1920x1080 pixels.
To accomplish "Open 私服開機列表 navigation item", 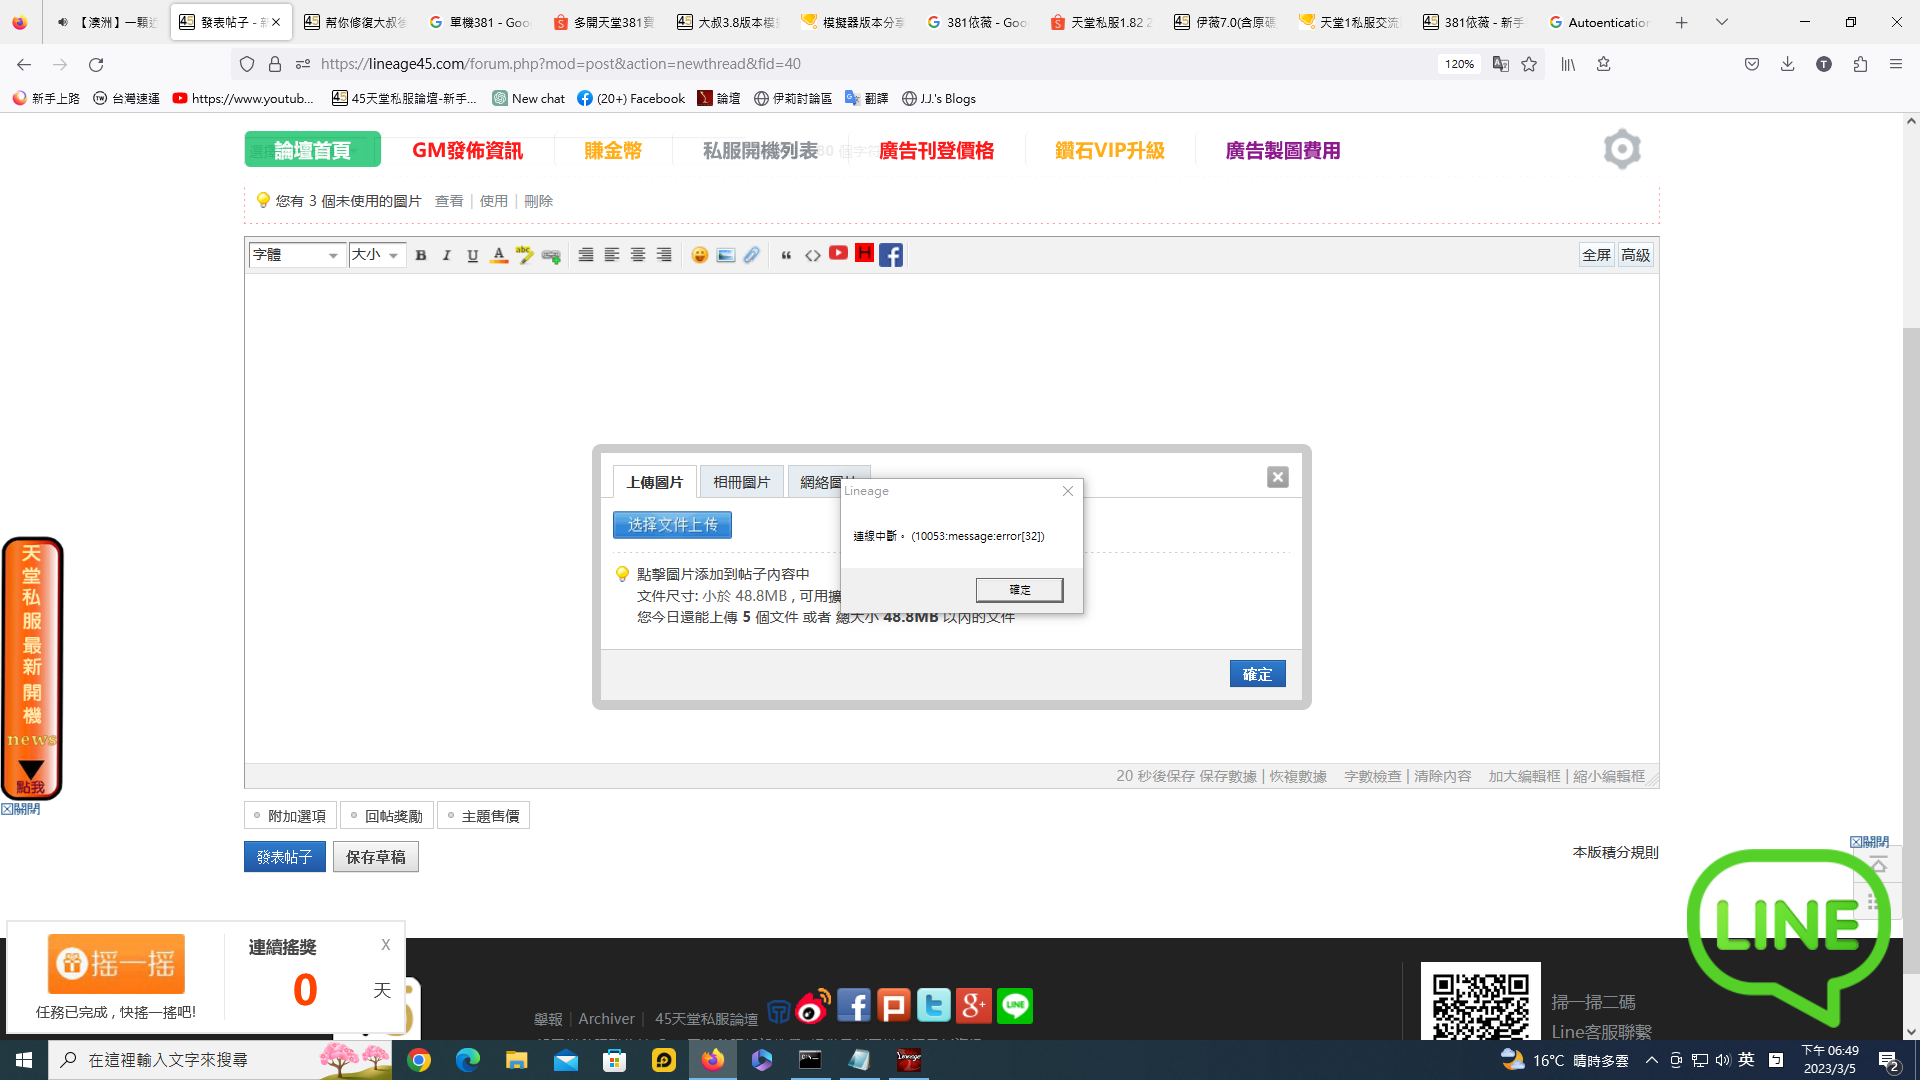I will [760, 150].
